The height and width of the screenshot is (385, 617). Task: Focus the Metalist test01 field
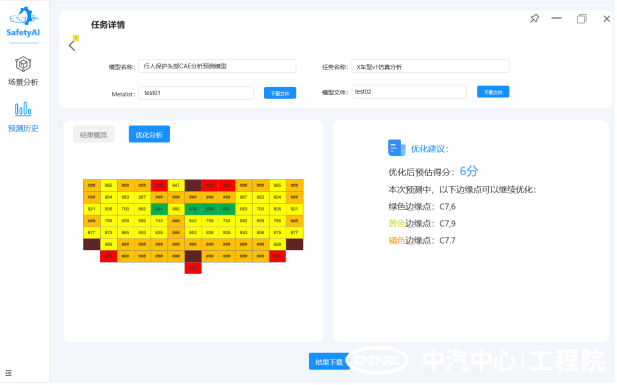(x=196, y=93)
